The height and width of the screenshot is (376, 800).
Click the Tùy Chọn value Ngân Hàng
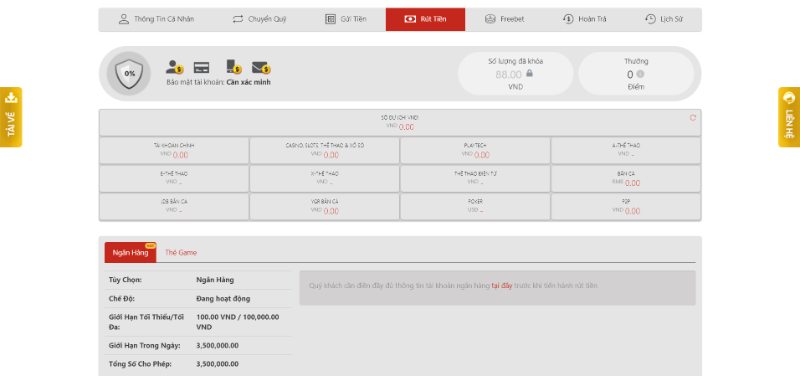[x=215, y=280]
